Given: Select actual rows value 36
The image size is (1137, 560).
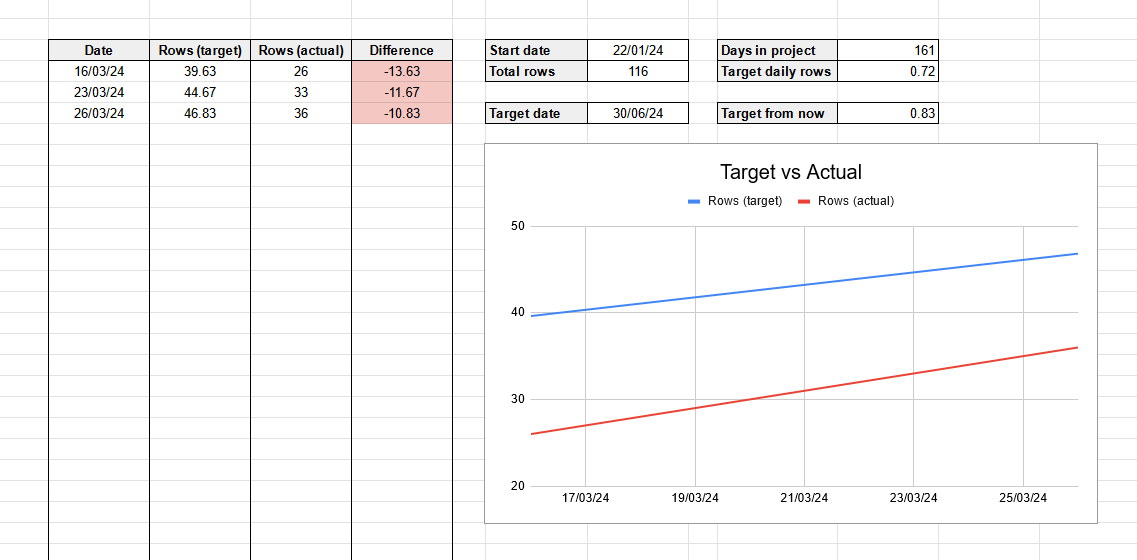Looking at the screenshot, I should coord(301,114).
